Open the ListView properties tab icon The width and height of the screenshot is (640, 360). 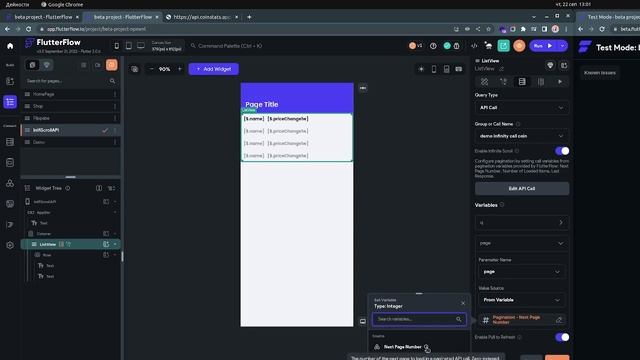point(484,82)
